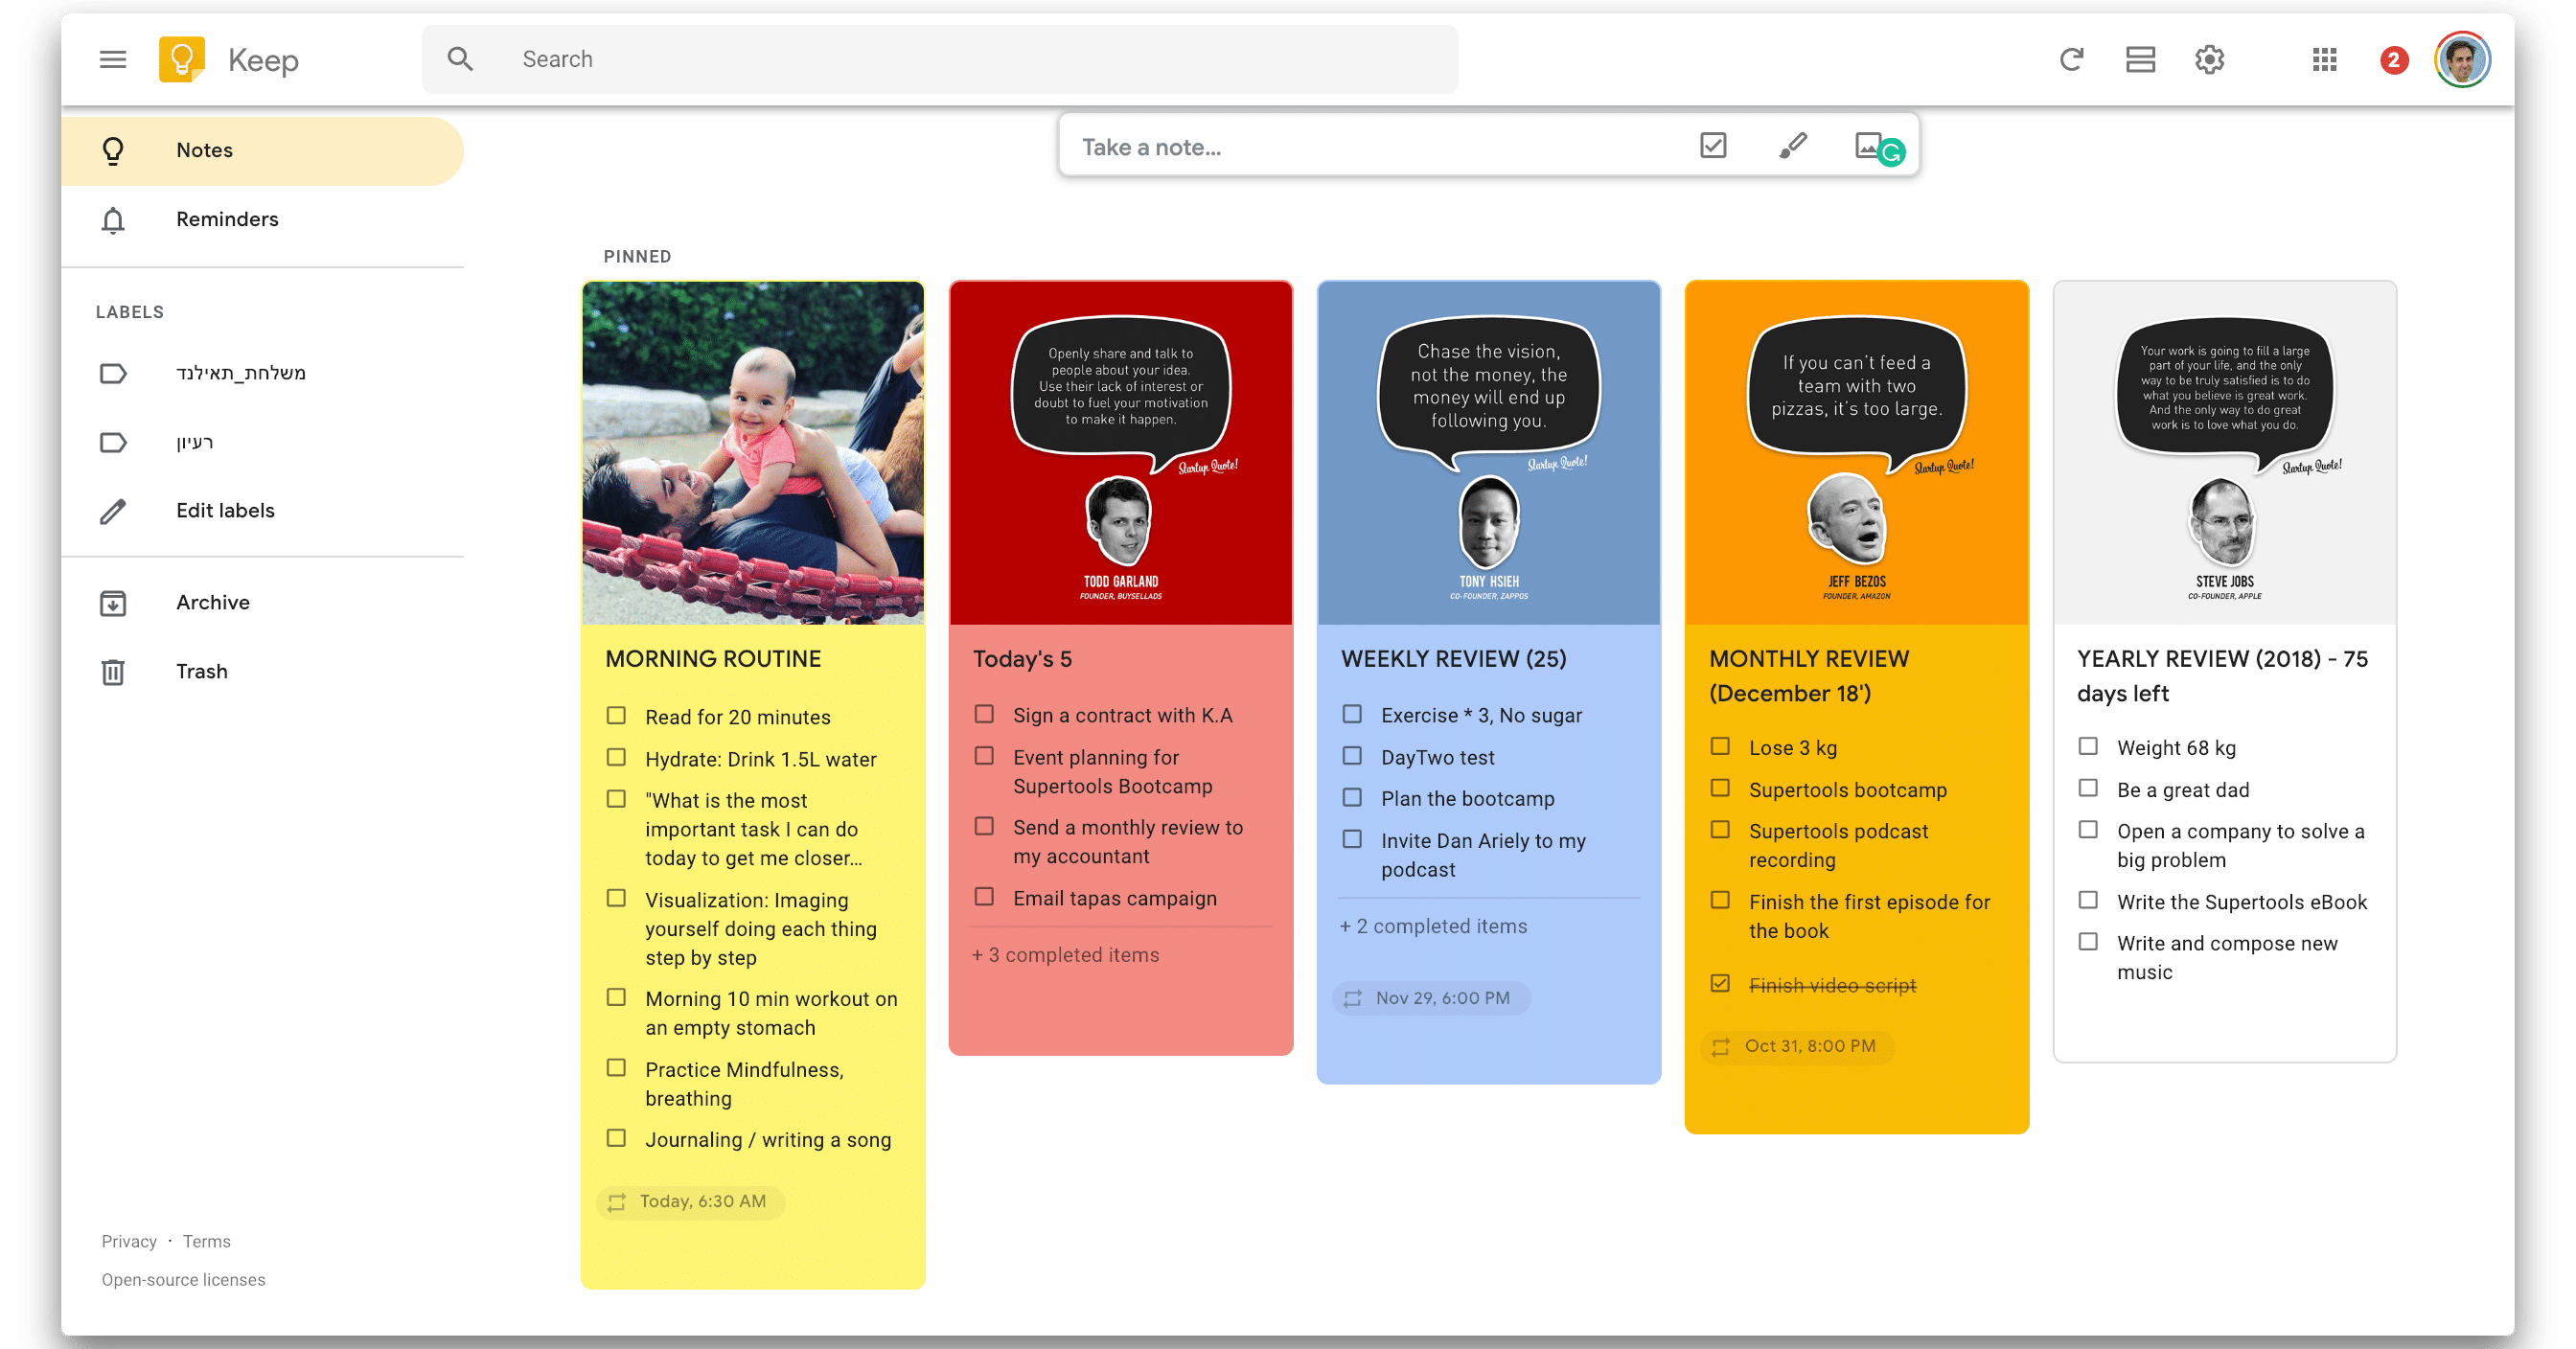The width and height of the screenshot is (2576, 1349).
Task: Click the red notifications badge
Action: (x=2393, y=61)
